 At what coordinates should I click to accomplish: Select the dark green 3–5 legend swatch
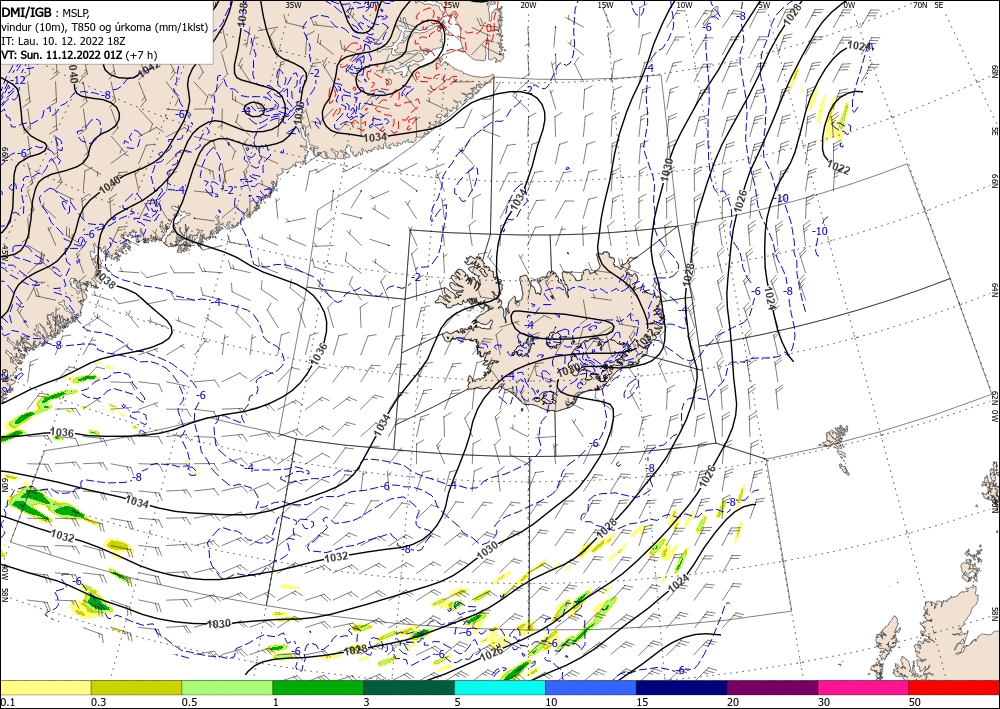(409, 687)
